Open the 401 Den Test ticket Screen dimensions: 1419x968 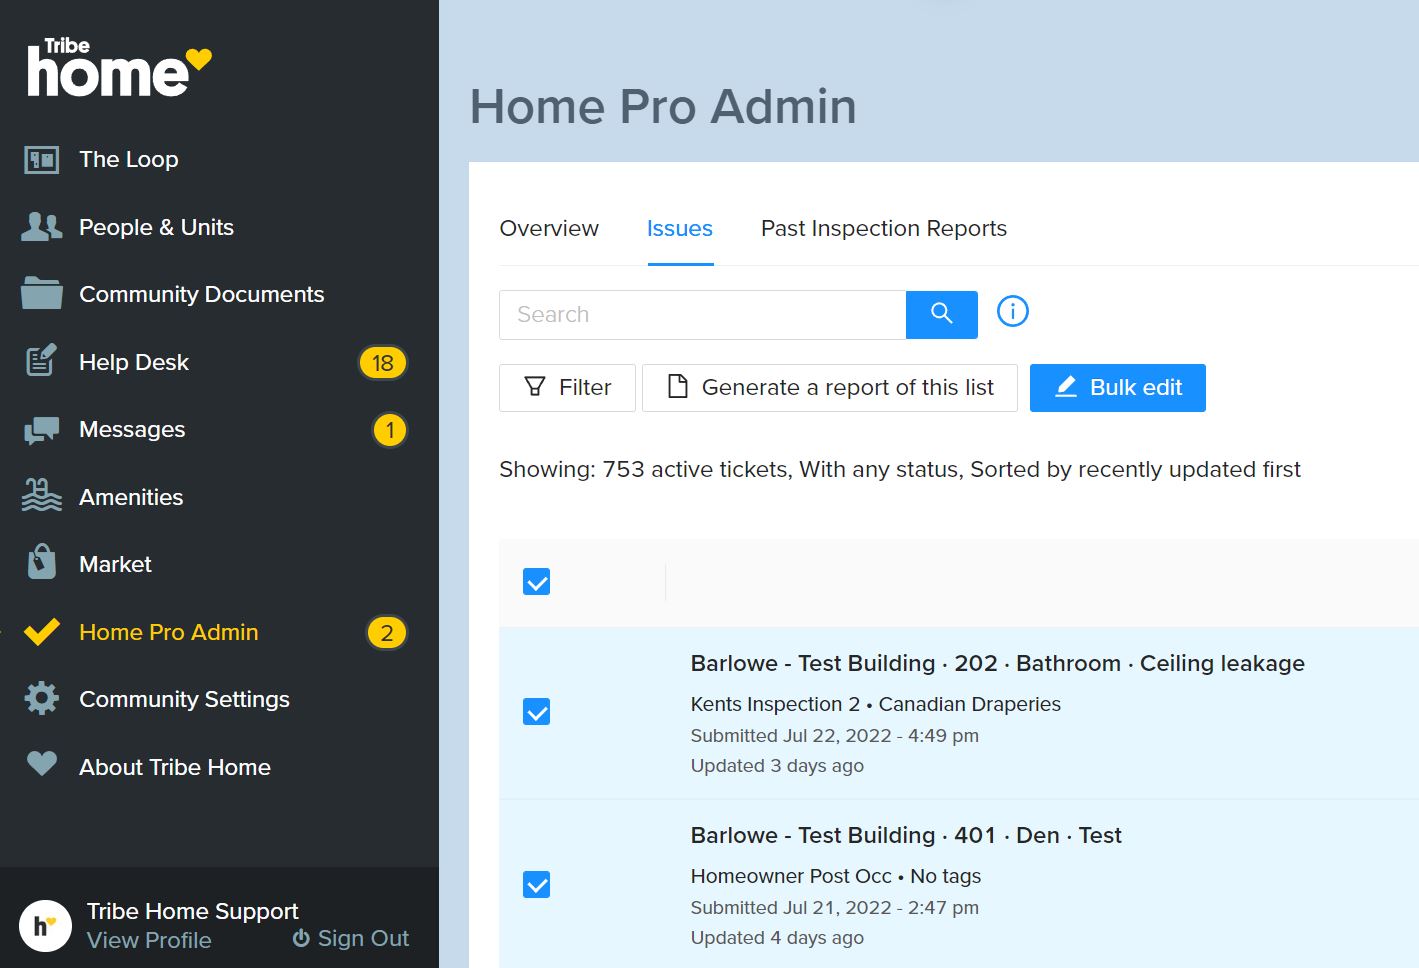(x=906, y=835)
